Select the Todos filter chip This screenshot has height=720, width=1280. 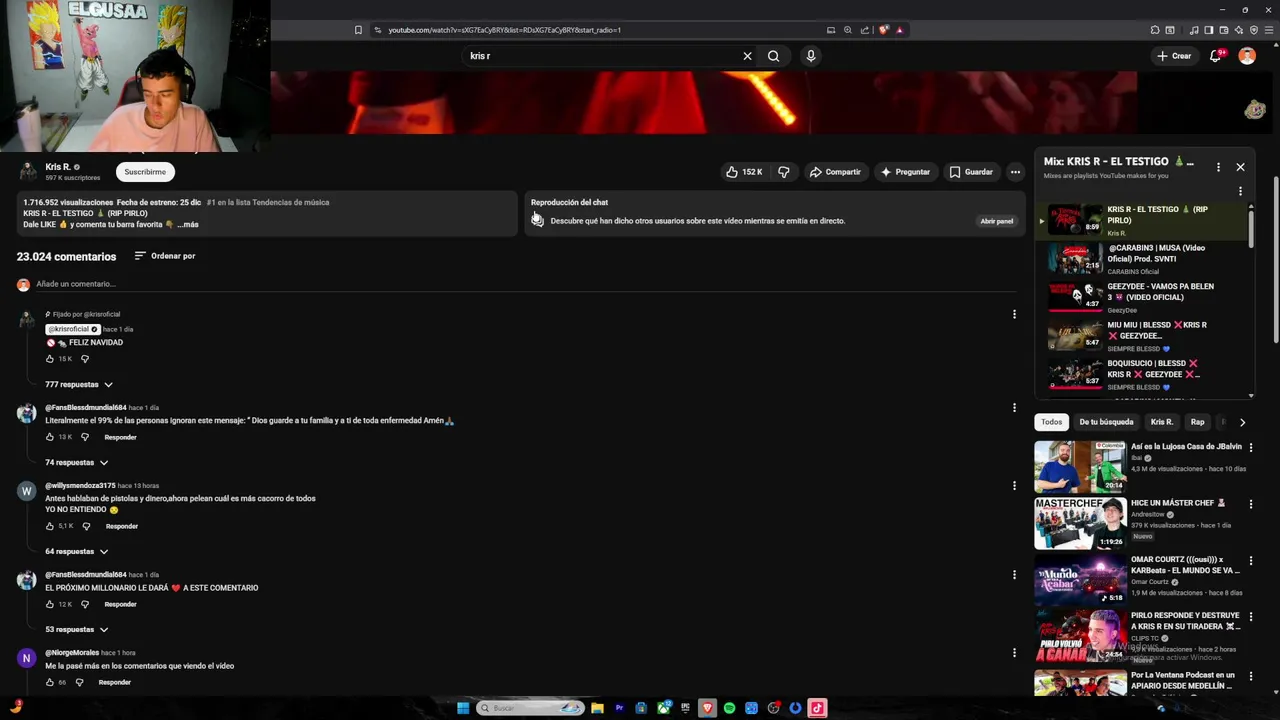click(1052, 422)
